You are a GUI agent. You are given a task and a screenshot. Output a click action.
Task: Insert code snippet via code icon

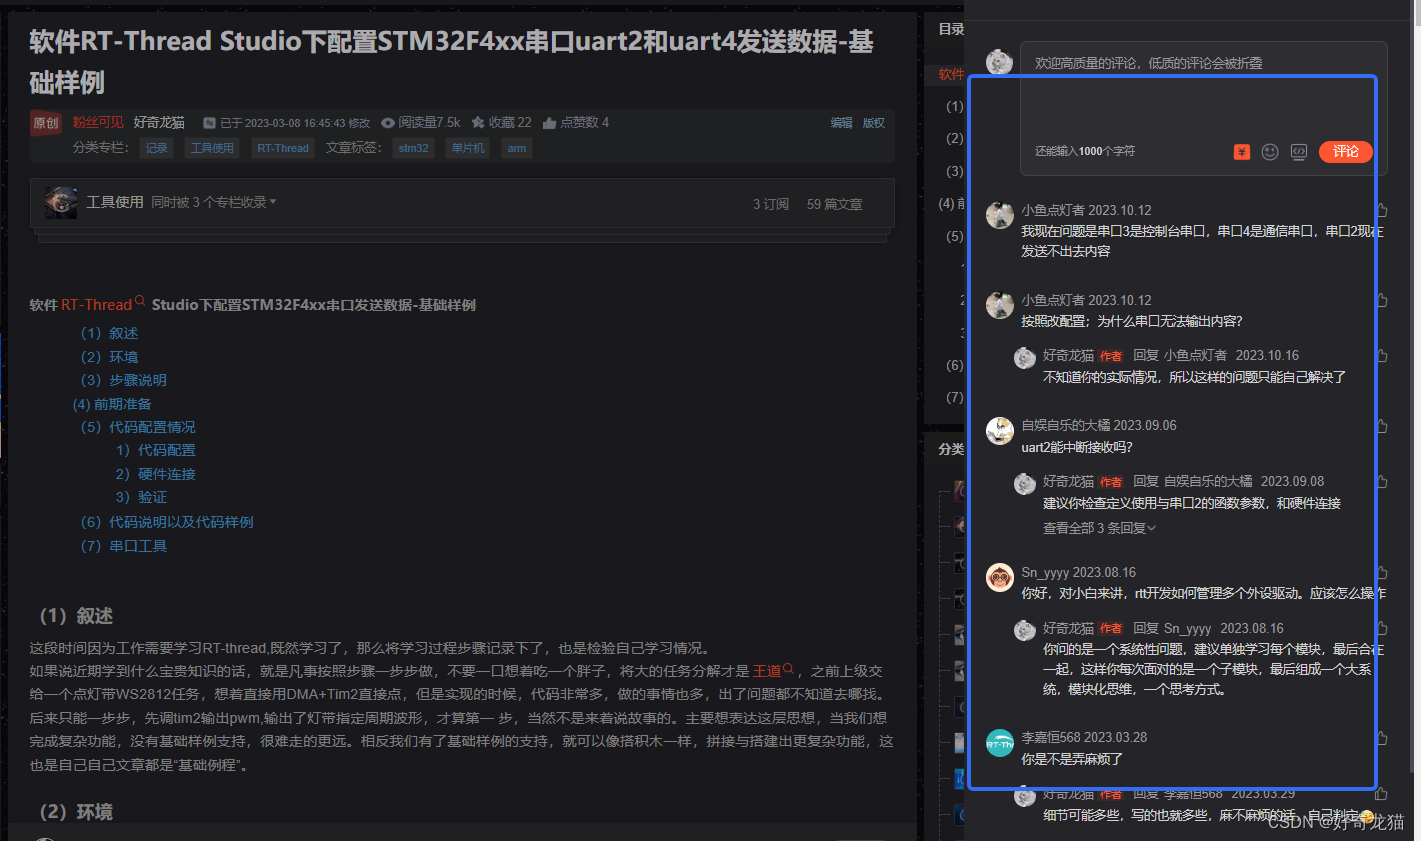click(x=1298, y=152)
